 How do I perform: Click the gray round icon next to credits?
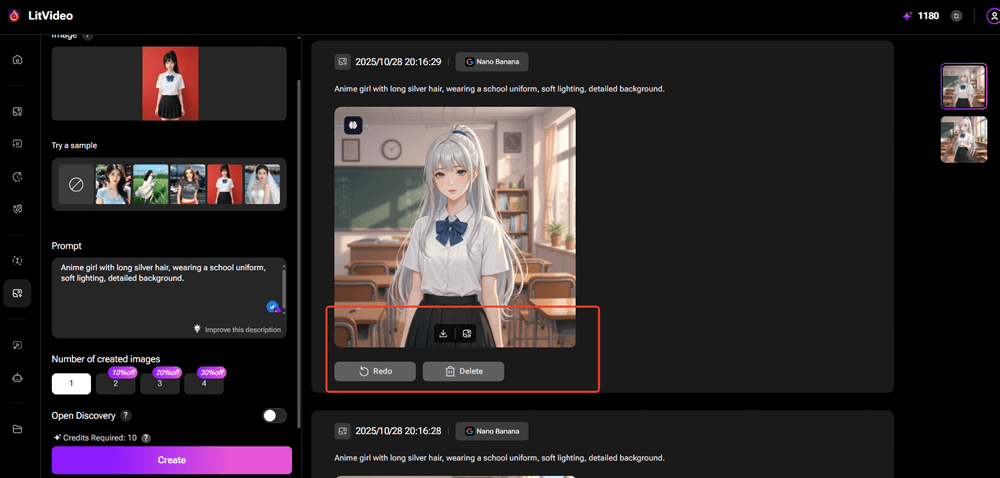pyautogui.click(x=956, y=16)
